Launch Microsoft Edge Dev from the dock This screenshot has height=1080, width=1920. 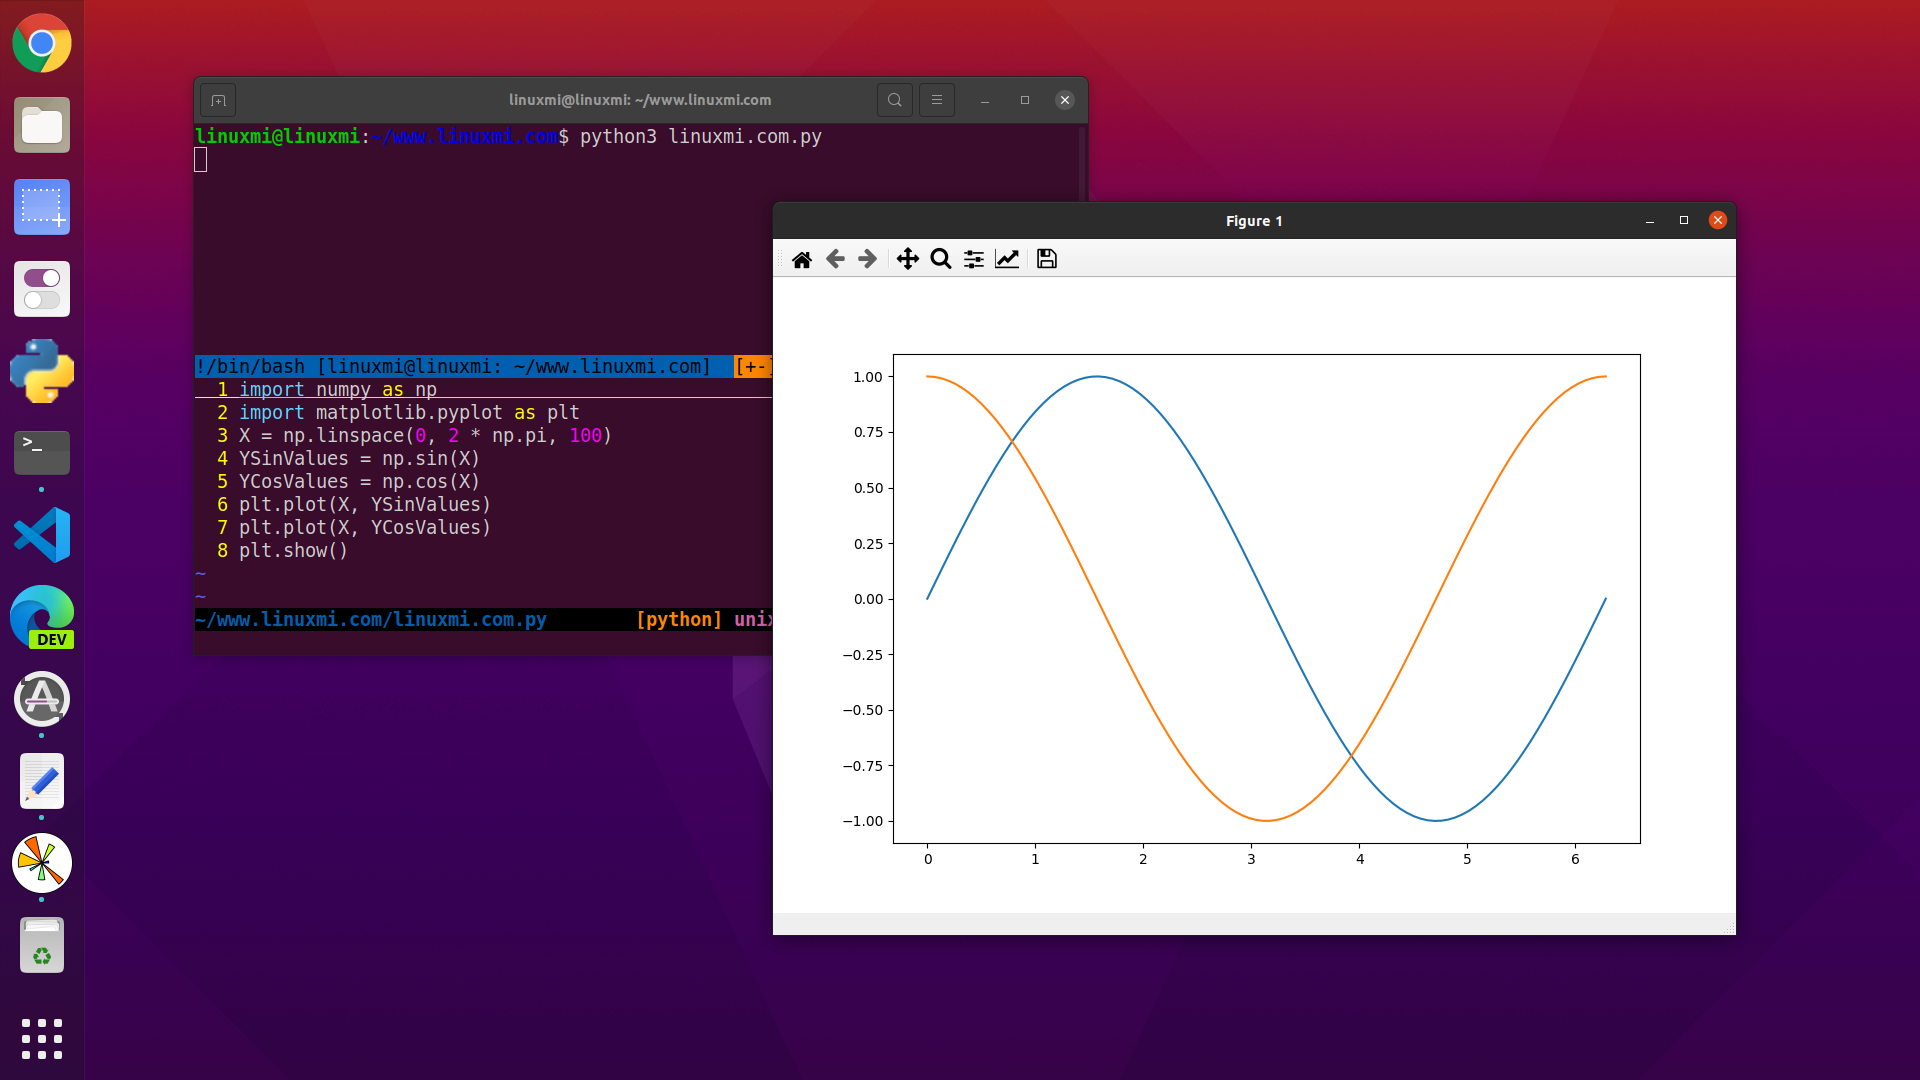pyautogui.click(x=42, y=617)
